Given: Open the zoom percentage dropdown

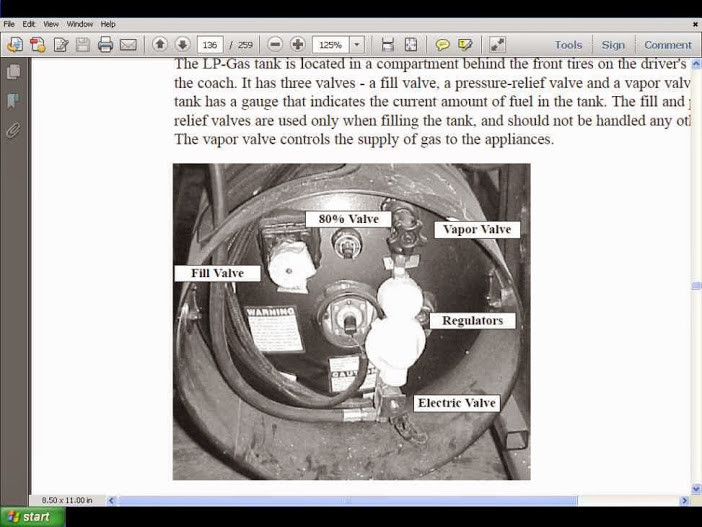Looking at the screenshot, I should tap(357, 45).
